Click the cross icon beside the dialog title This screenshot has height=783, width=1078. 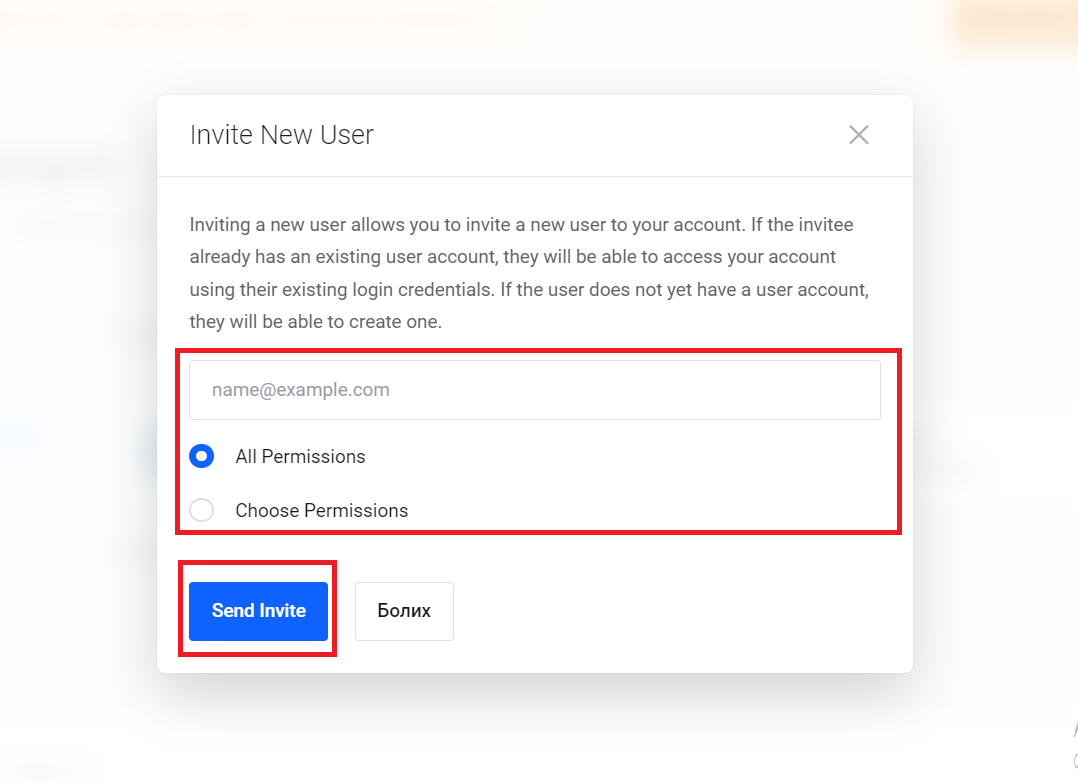(859, 135)
